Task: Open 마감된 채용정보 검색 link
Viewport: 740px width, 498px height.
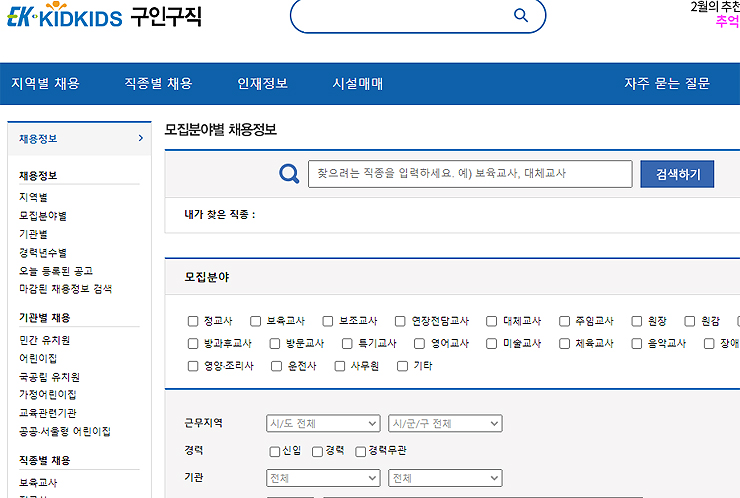Action: [65, 289]
